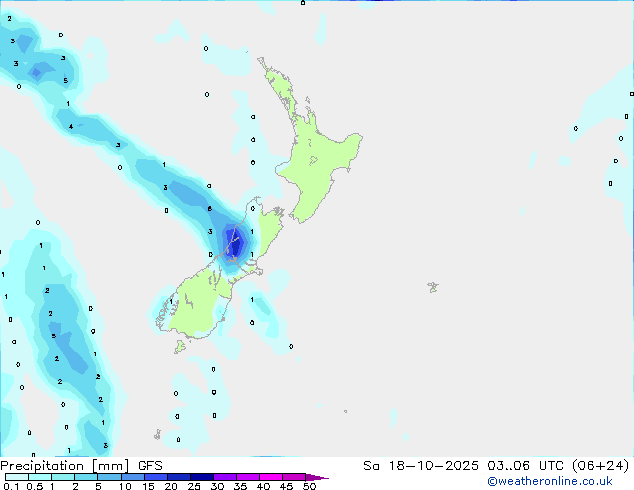Select the 35–40 mm violet legend swatch
634x490 pixels.
(247, 477)
